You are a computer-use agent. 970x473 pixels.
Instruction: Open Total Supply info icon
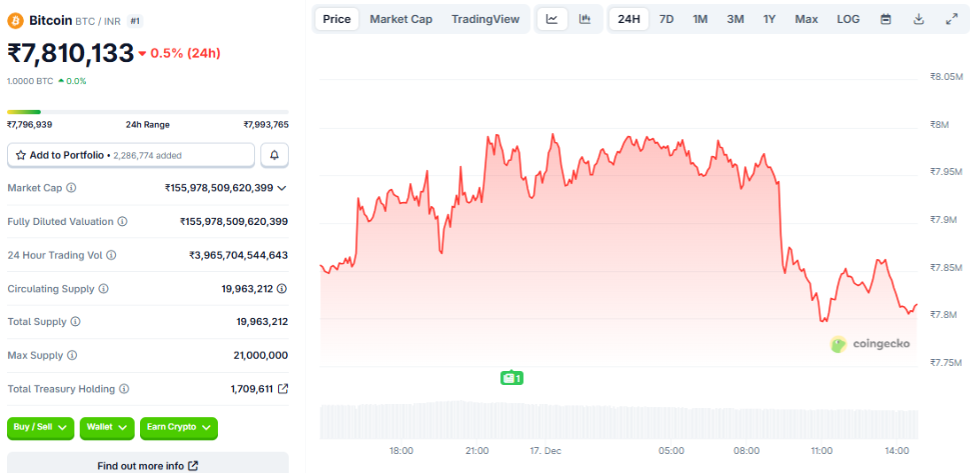(x=75, y=322)
